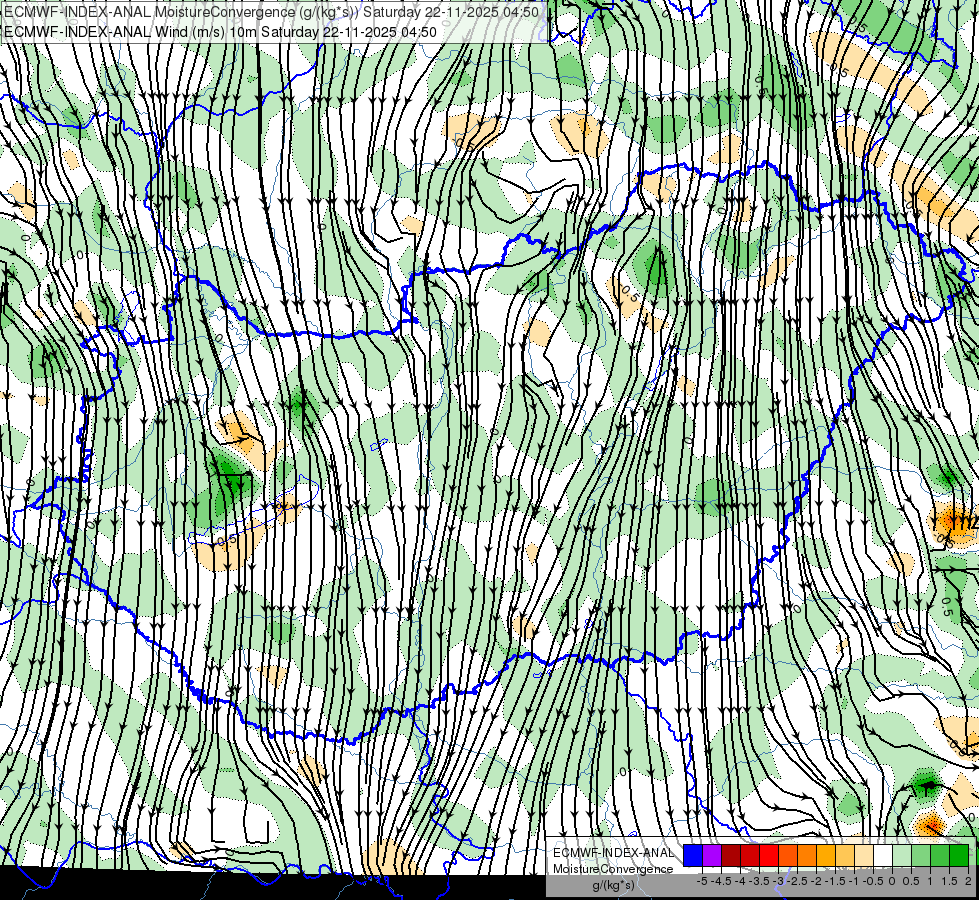Screen dimensions: 979x900
Task: Select the green swatch between 1 and 1.5
Action: point(940,855)
